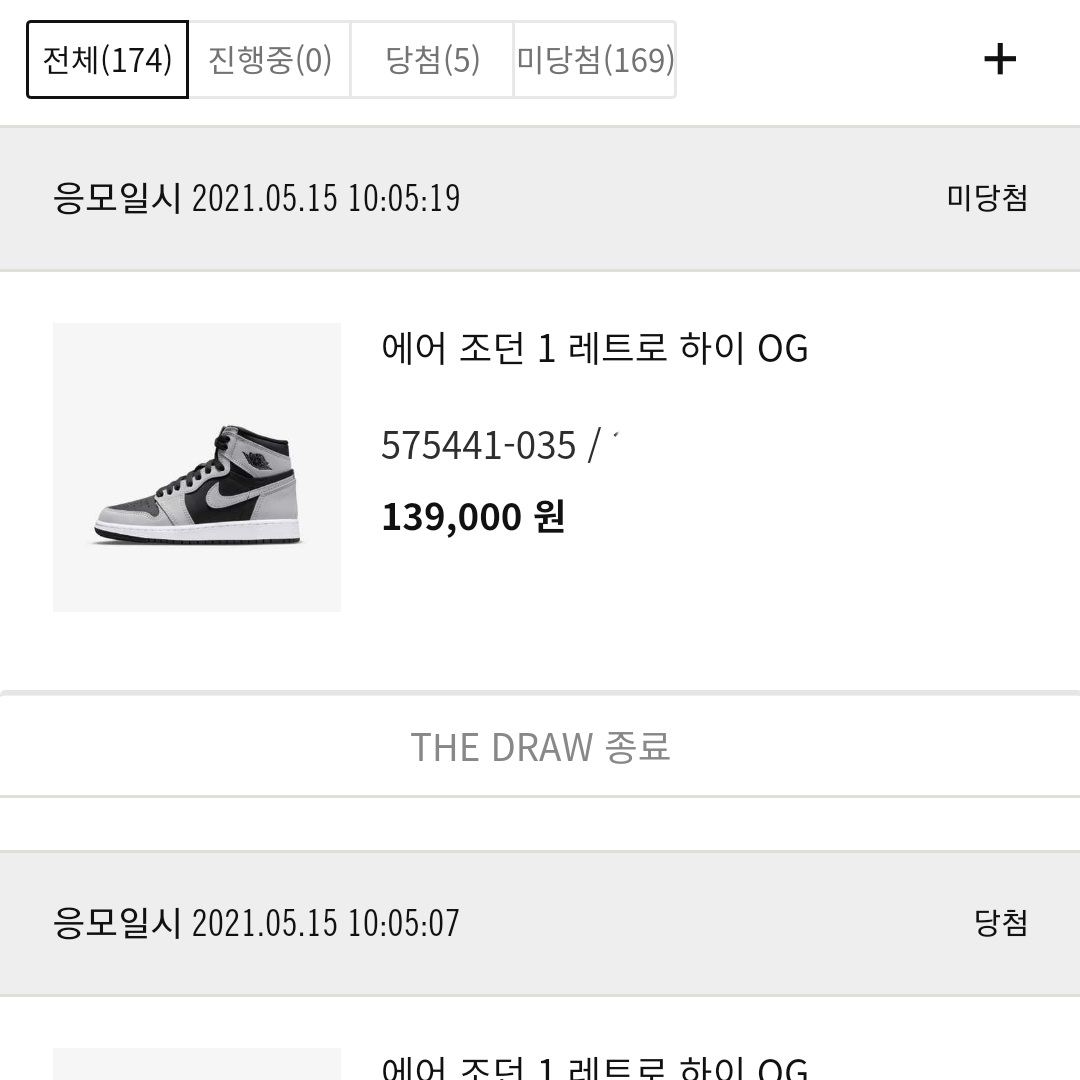Click the 10:05:19 entry timestamp
This screenshot has height=1080, width=1080.
tap(404, 198)
